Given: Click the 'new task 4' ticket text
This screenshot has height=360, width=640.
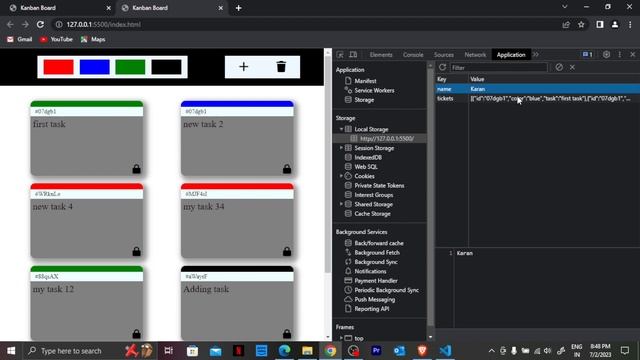Looking at the screenshot, I should coord(53,207).
